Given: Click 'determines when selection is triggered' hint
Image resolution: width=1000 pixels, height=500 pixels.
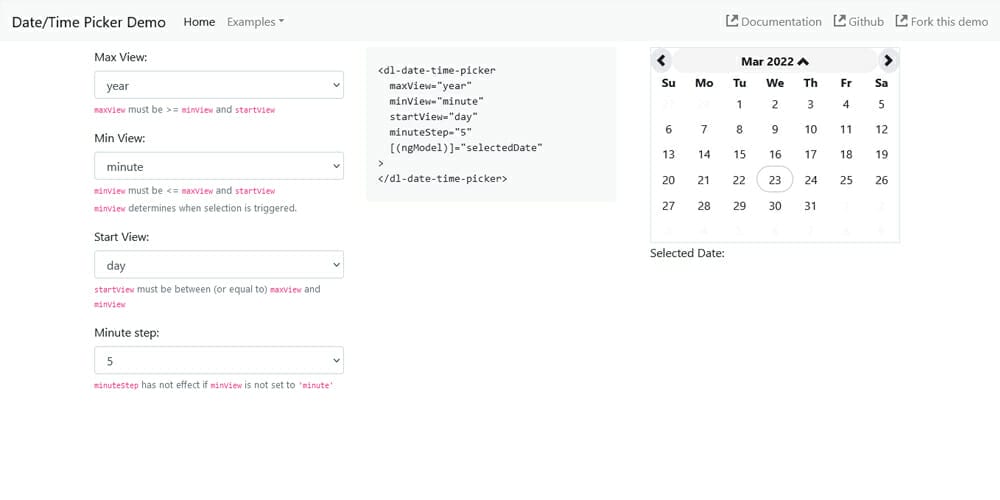Looking at the screenshot, I should coord(213,208).
